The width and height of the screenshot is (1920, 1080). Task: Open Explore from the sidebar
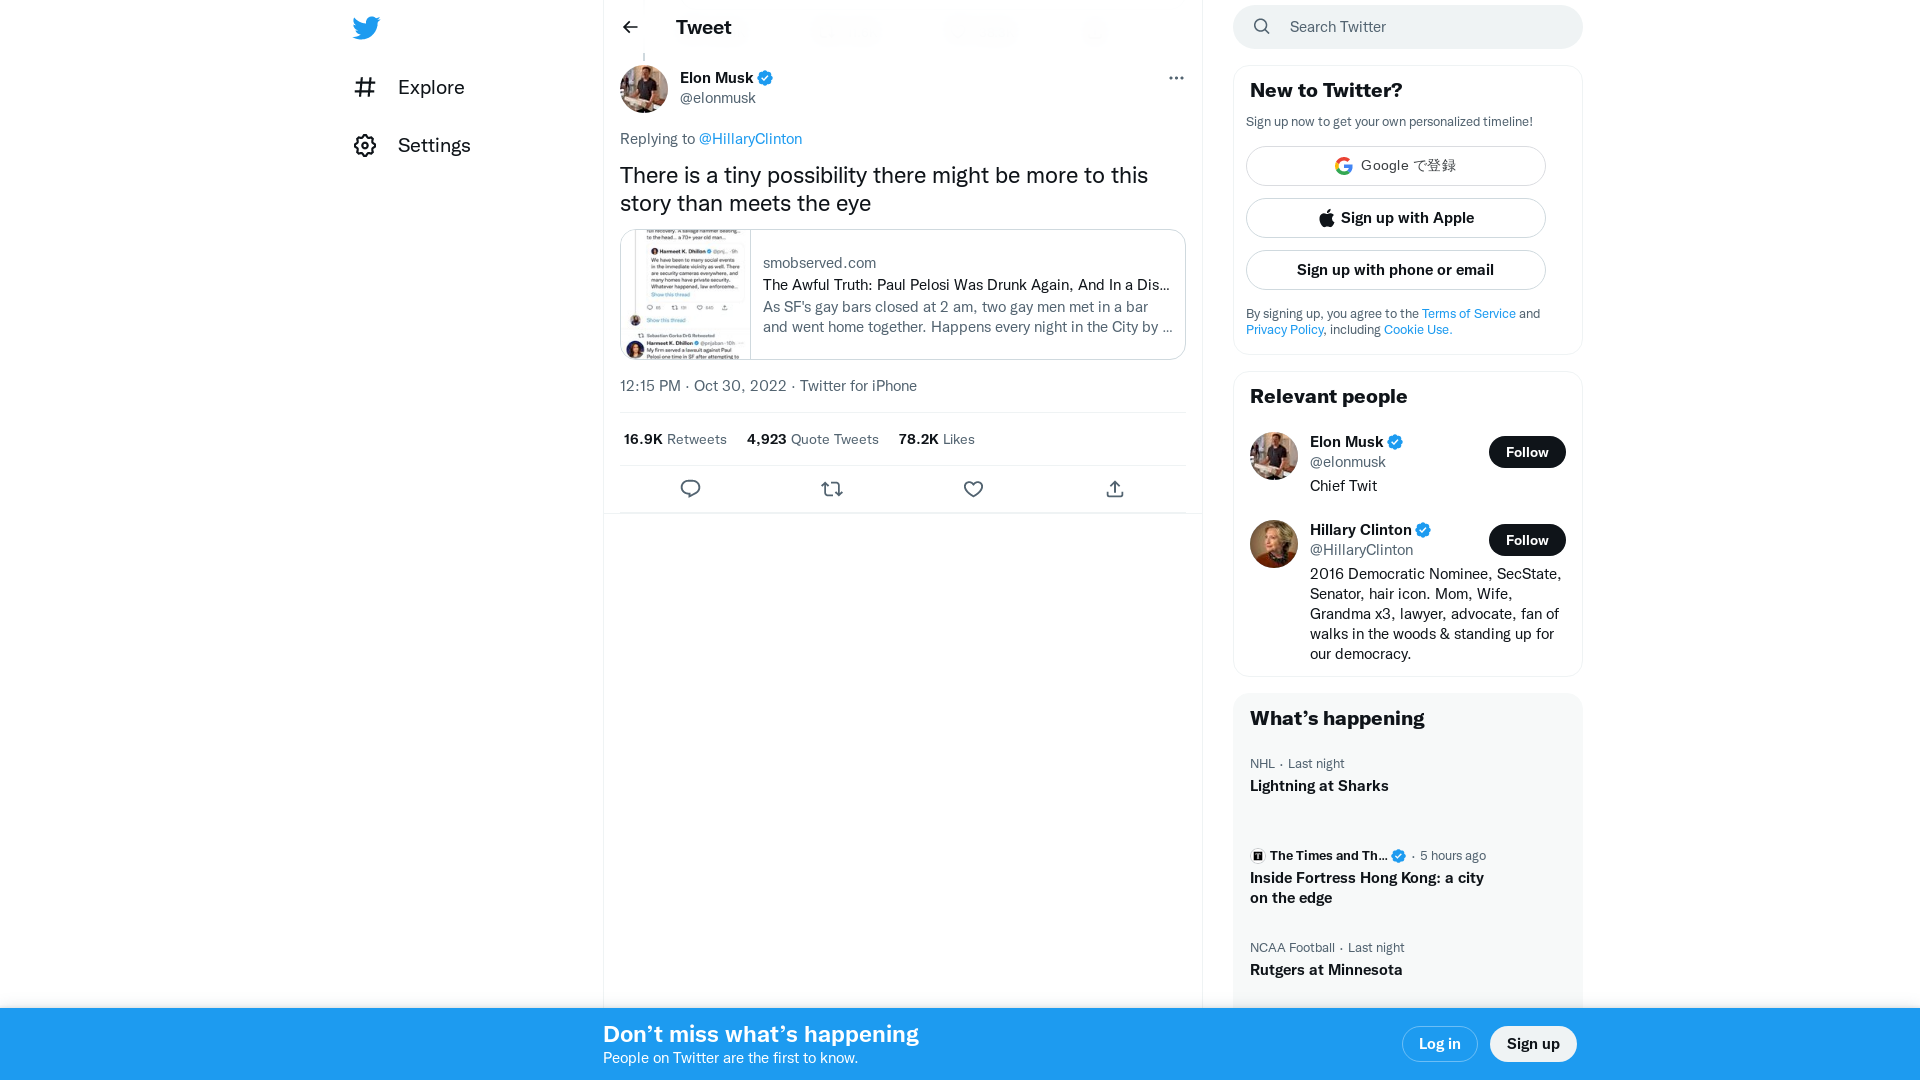tap(430, 87)
